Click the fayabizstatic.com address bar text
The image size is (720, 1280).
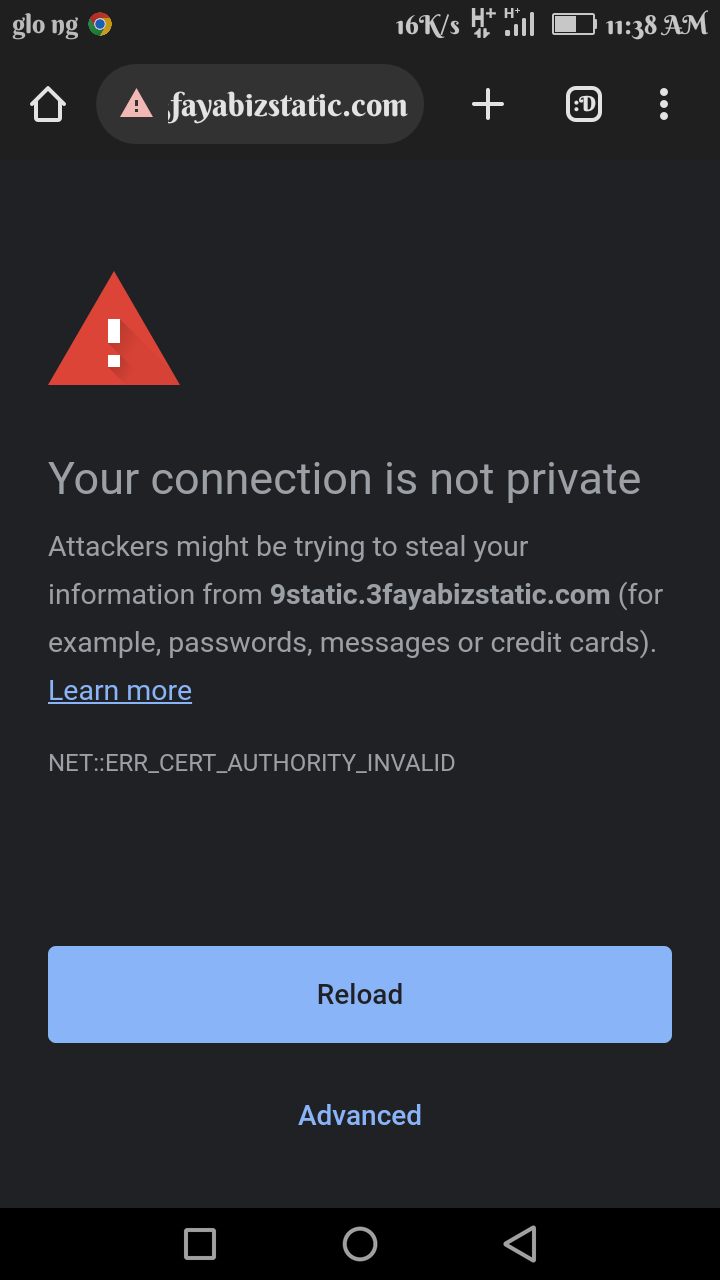click(288, 105)
